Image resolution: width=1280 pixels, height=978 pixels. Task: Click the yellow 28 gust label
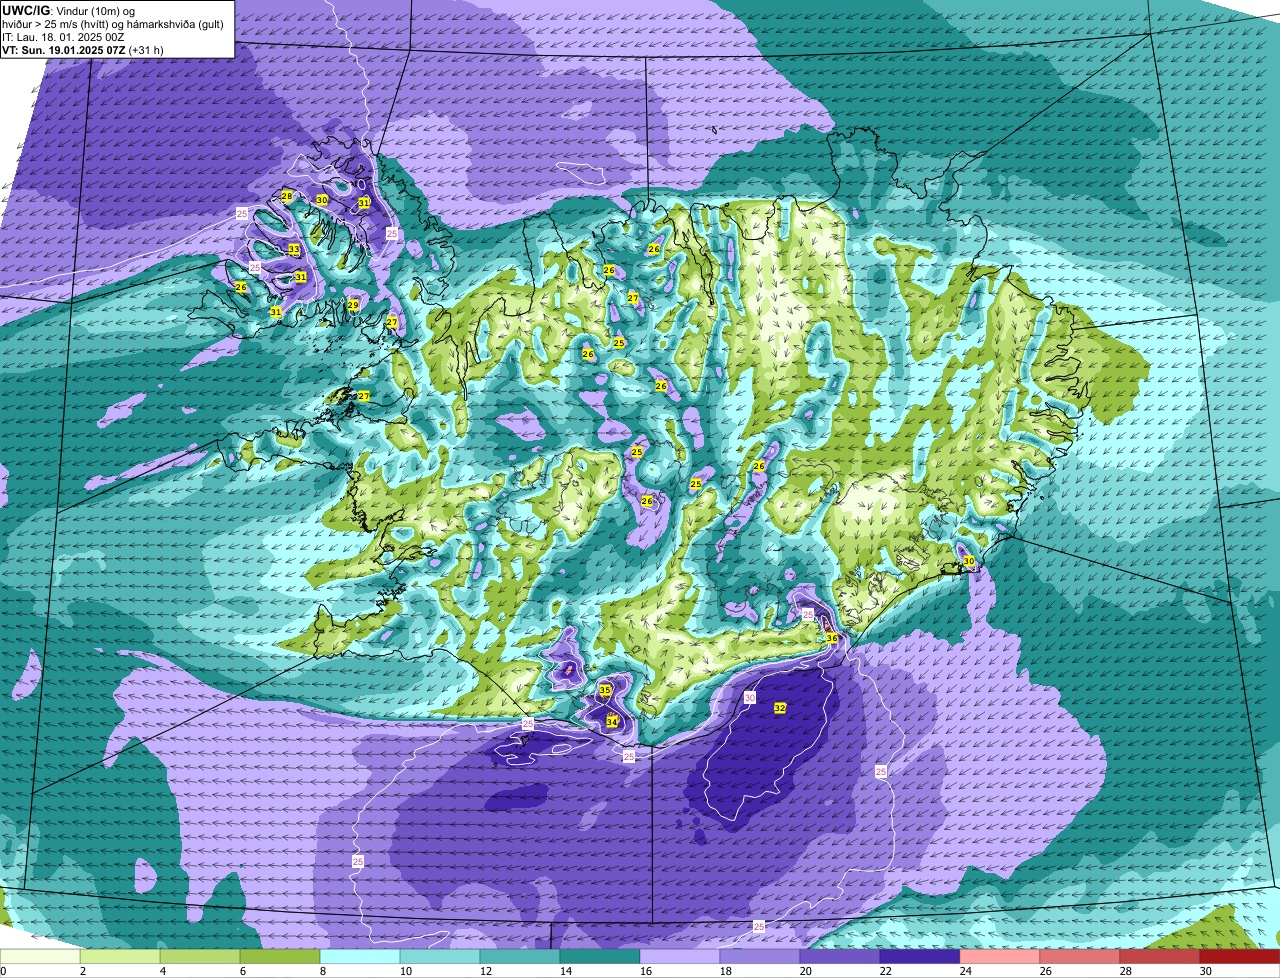(287, 196)
